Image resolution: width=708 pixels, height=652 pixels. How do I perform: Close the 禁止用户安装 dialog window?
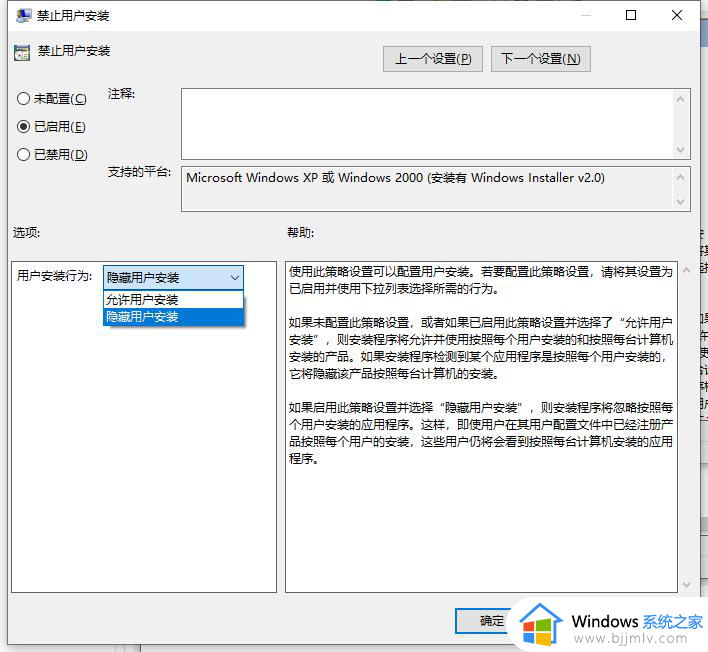tap(679, 16)
